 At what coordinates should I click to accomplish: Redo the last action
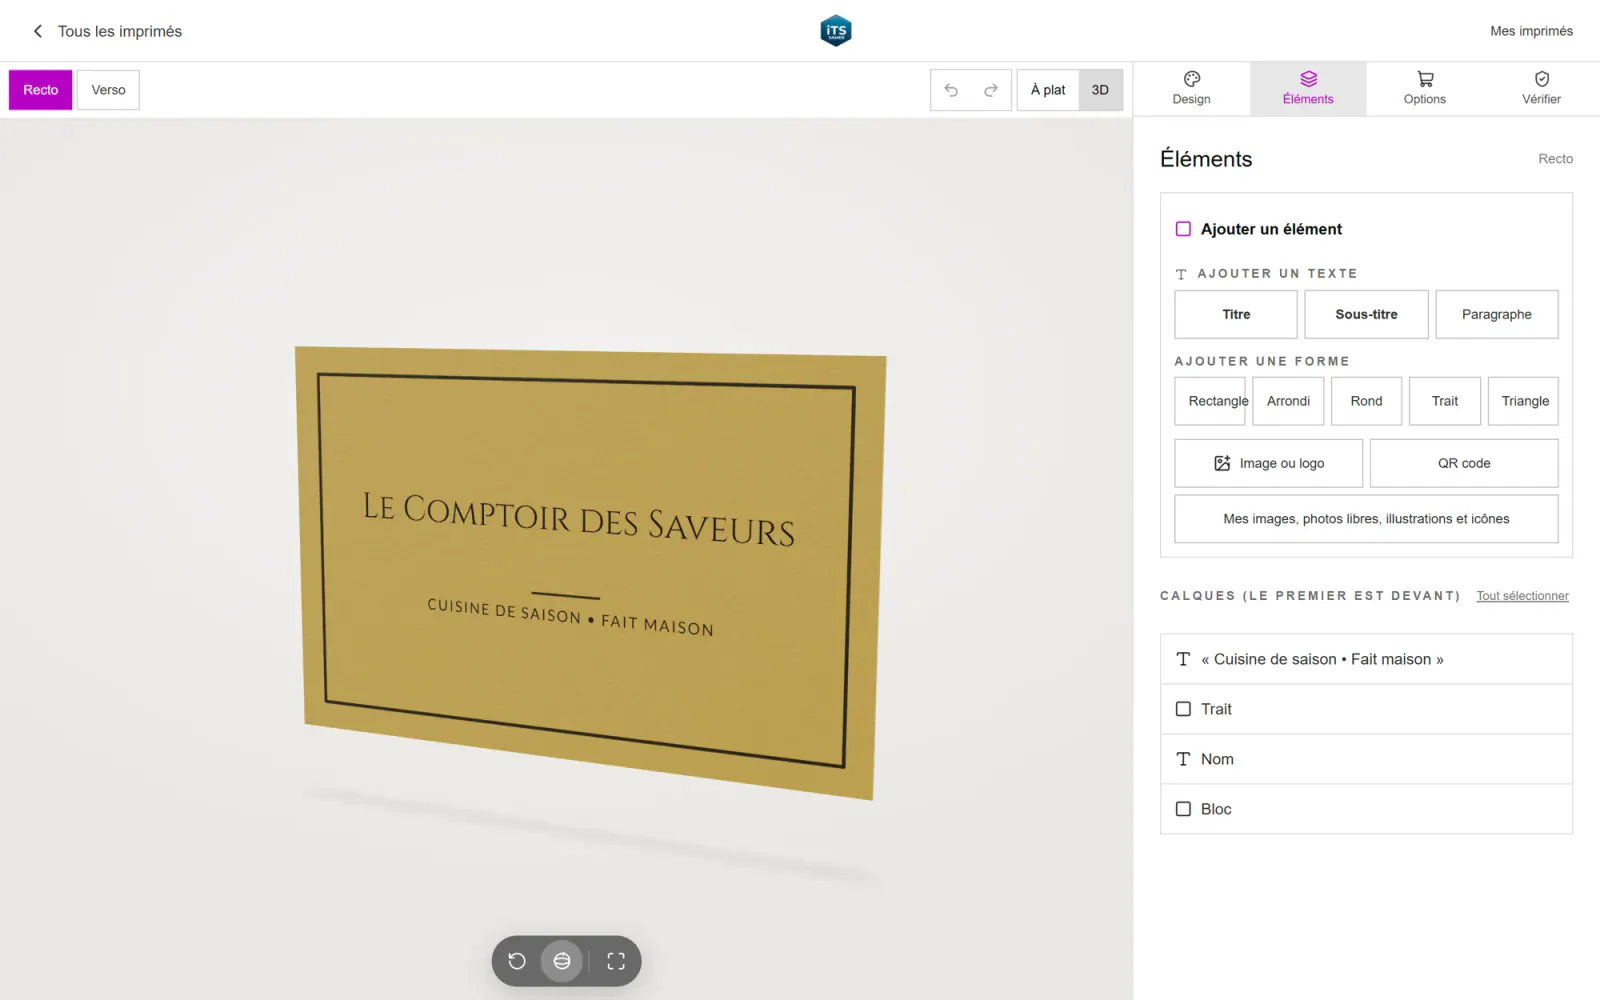(x=991, y=90)
